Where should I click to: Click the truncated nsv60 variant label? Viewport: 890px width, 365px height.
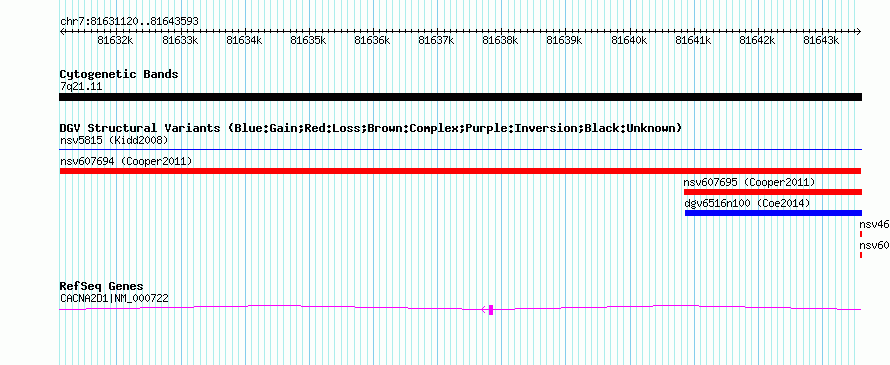(x=874, y=245)
